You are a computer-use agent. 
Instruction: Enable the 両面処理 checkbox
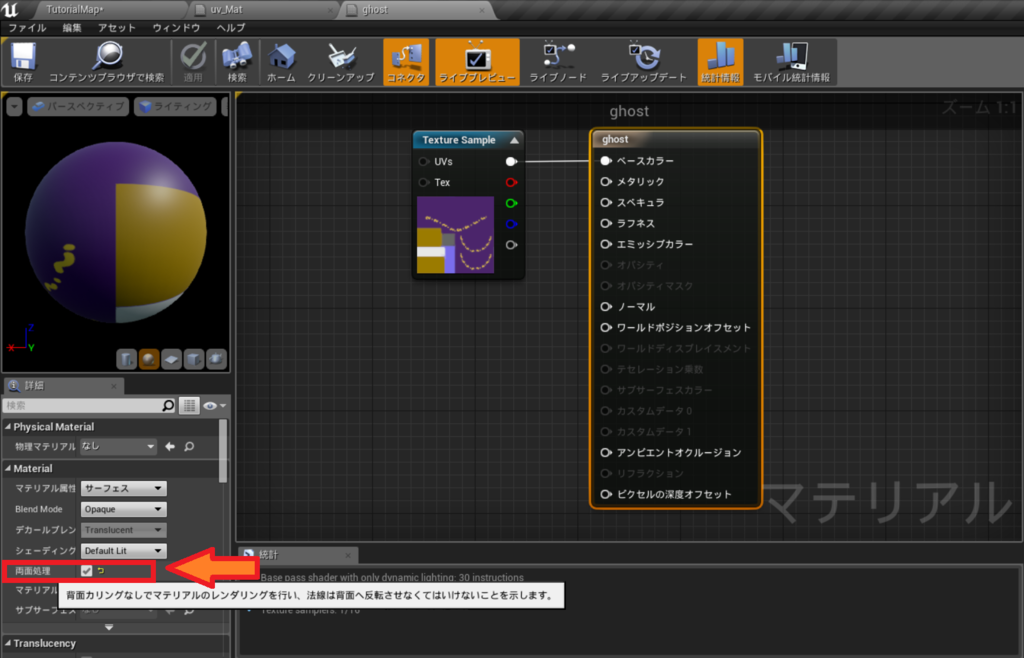click(x=85, y=571)
